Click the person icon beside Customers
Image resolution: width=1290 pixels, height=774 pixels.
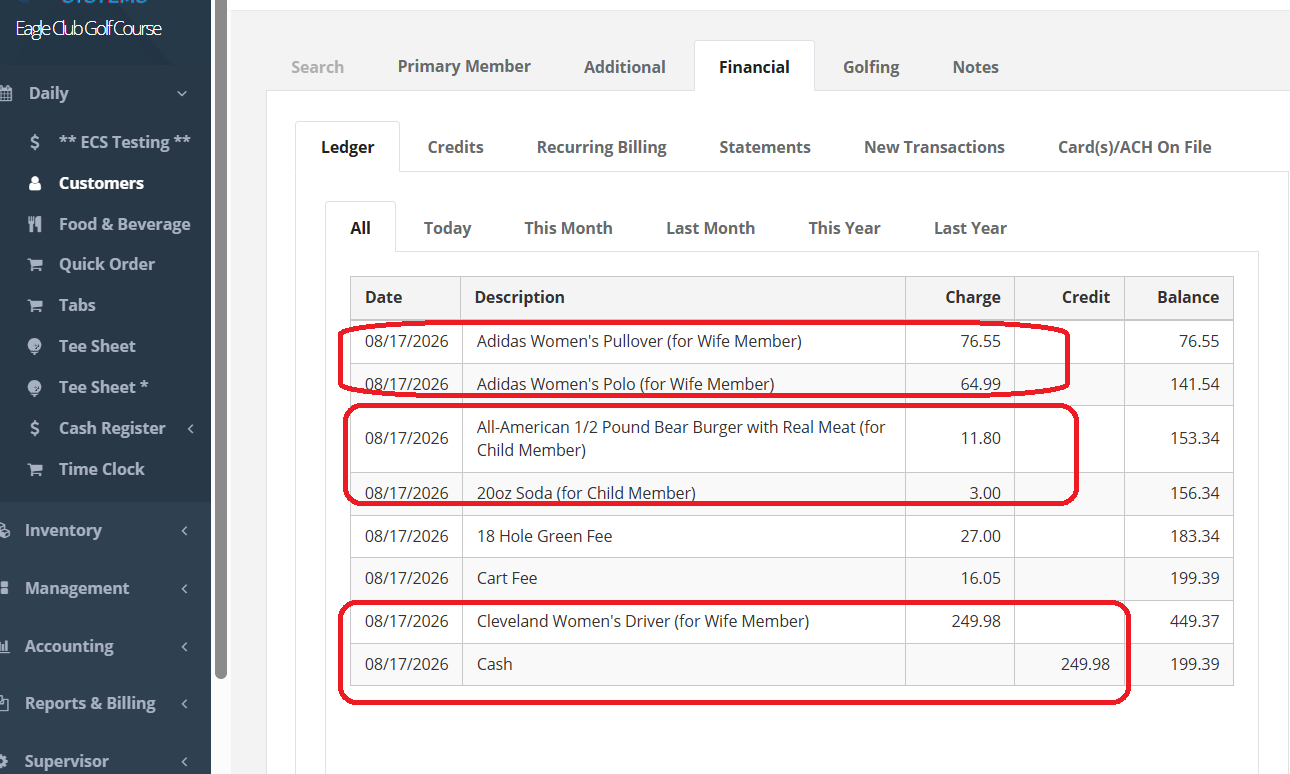[x=35, y=183]
